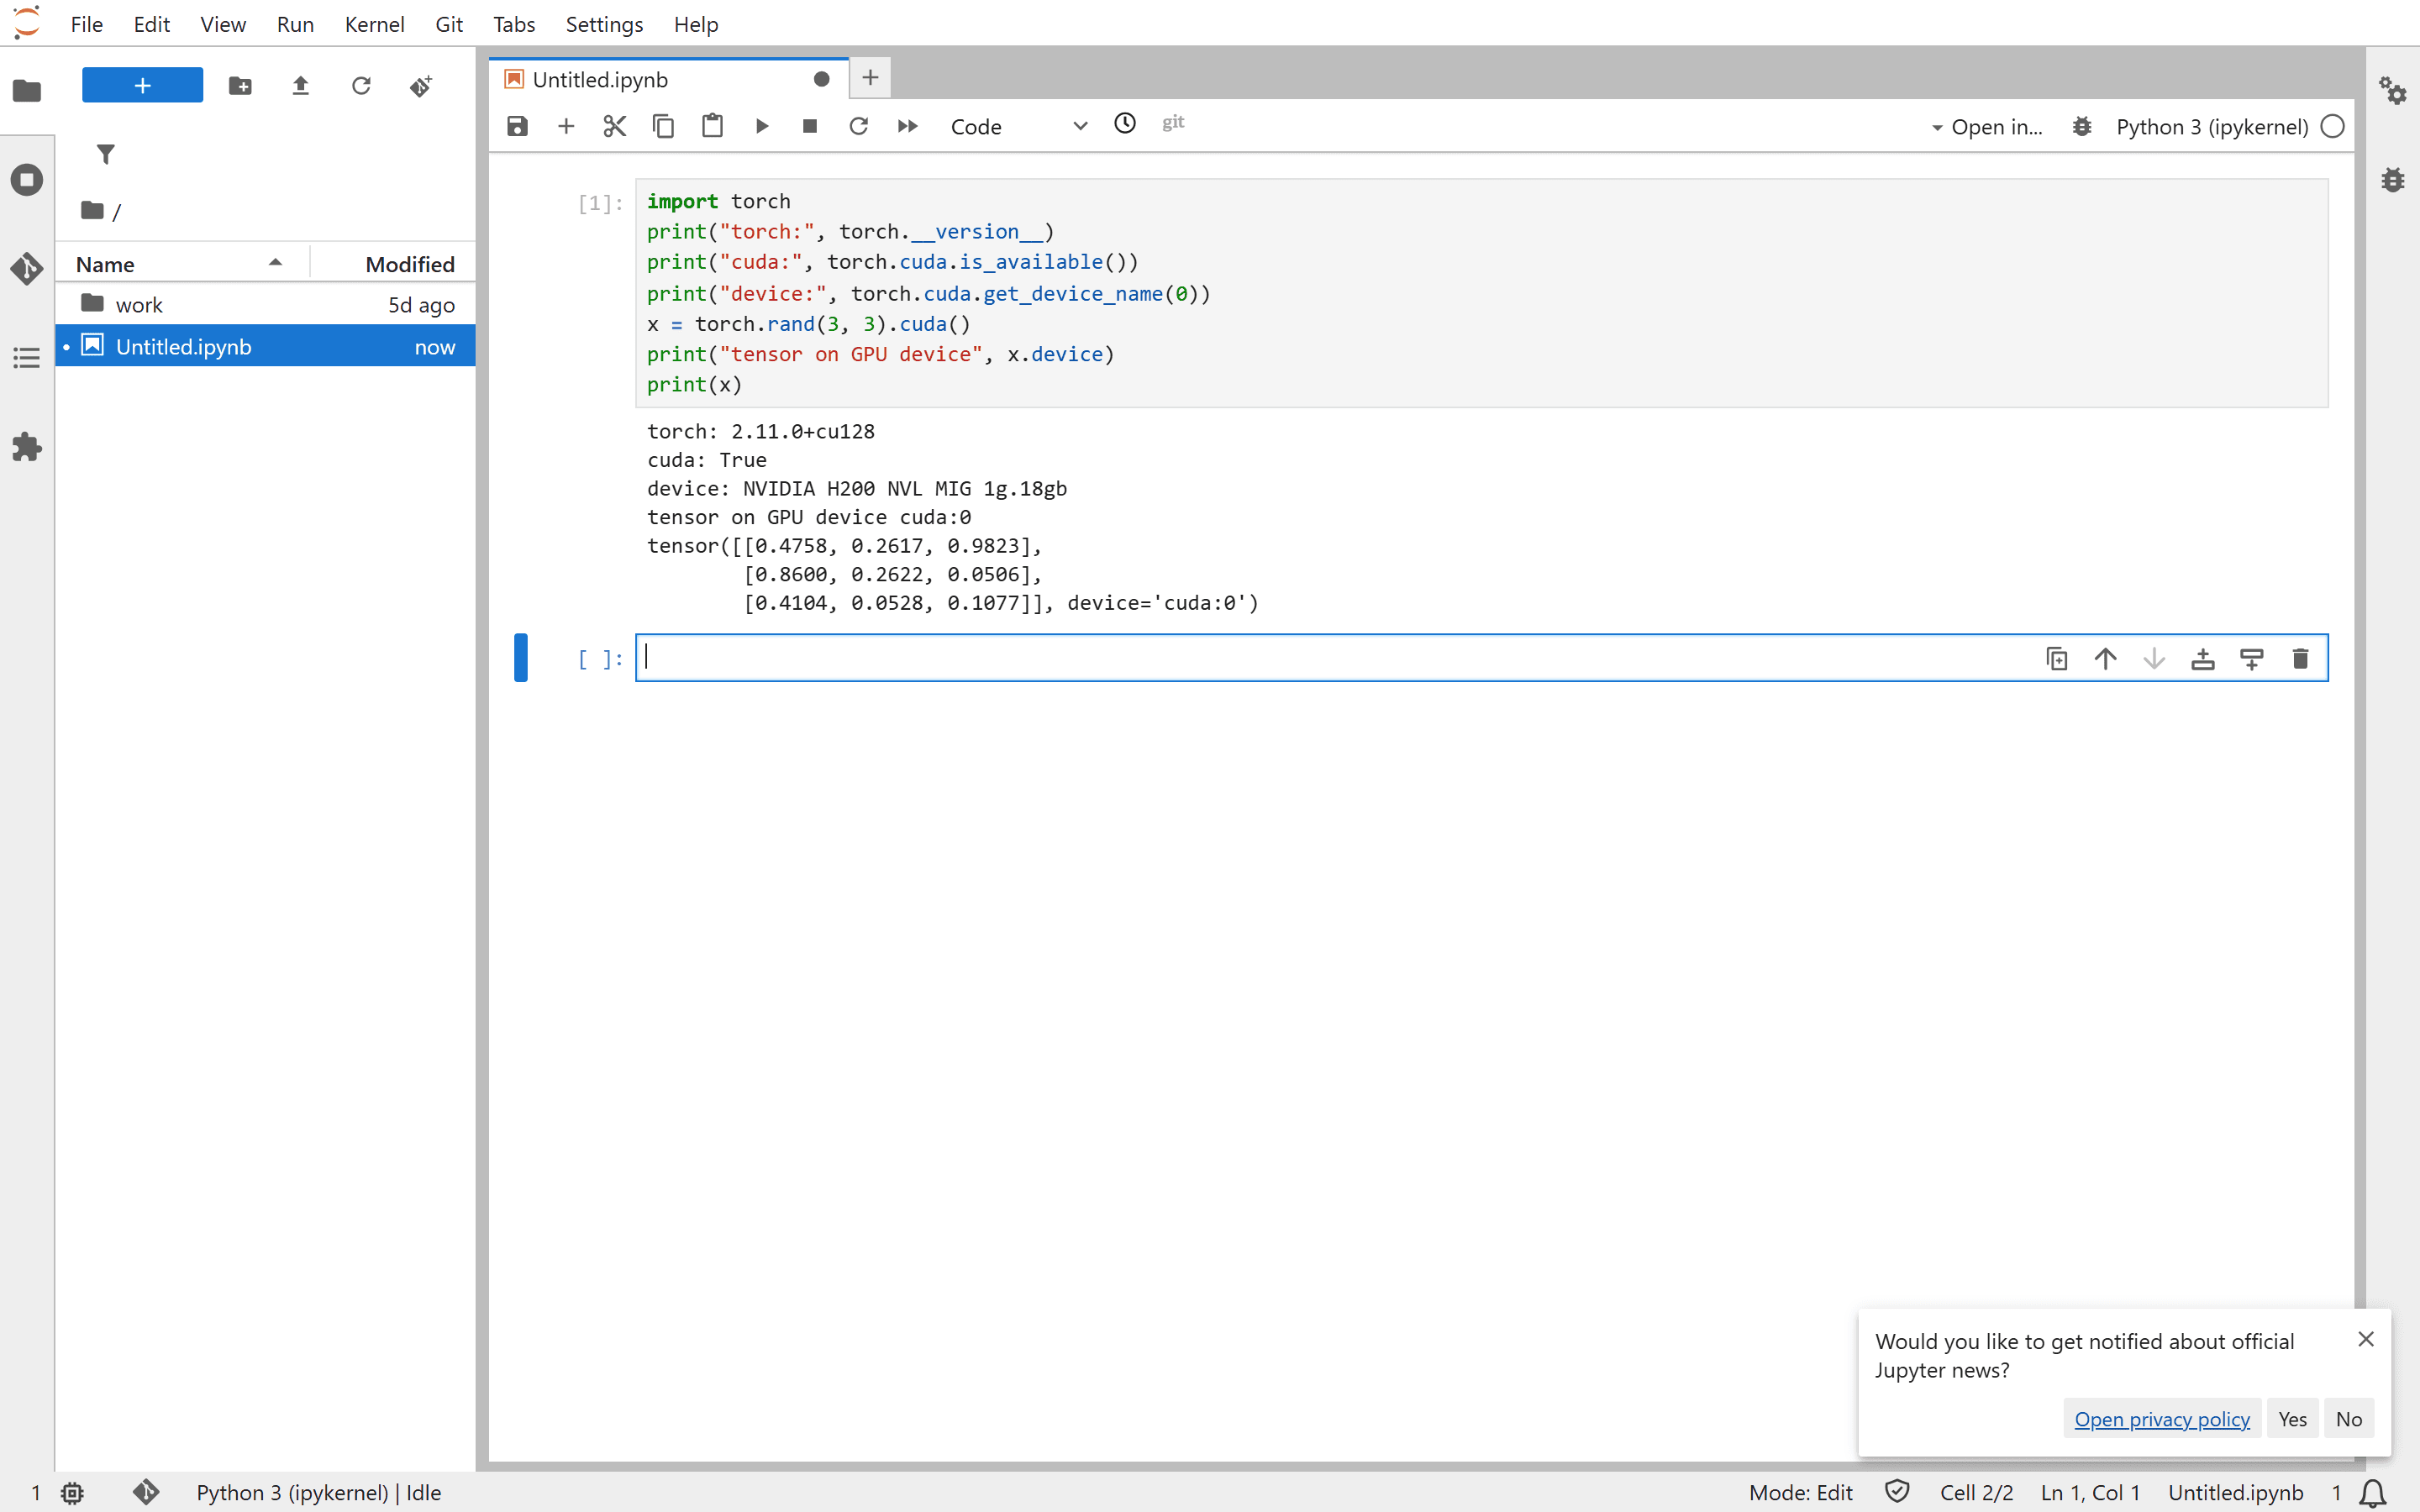2420x1512 pixels.
Task: Save the notebook with the disk icon
Action: (x=517, y=126)
